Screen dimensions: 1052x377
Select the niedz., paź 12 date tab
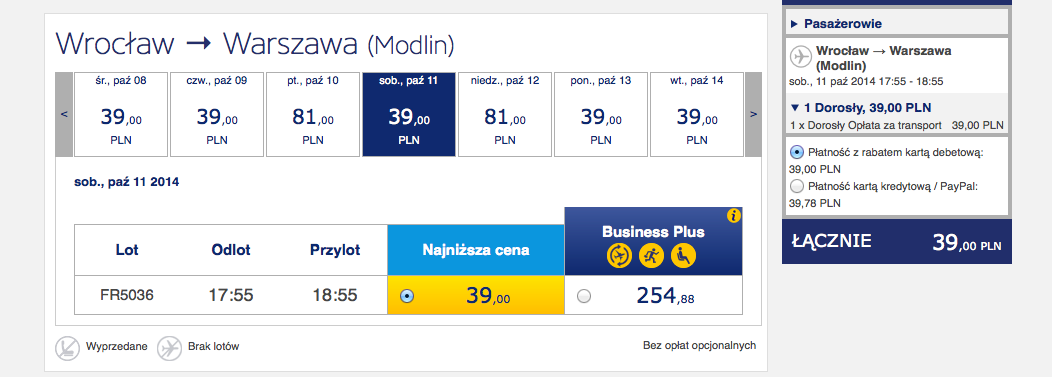point(505,115)
